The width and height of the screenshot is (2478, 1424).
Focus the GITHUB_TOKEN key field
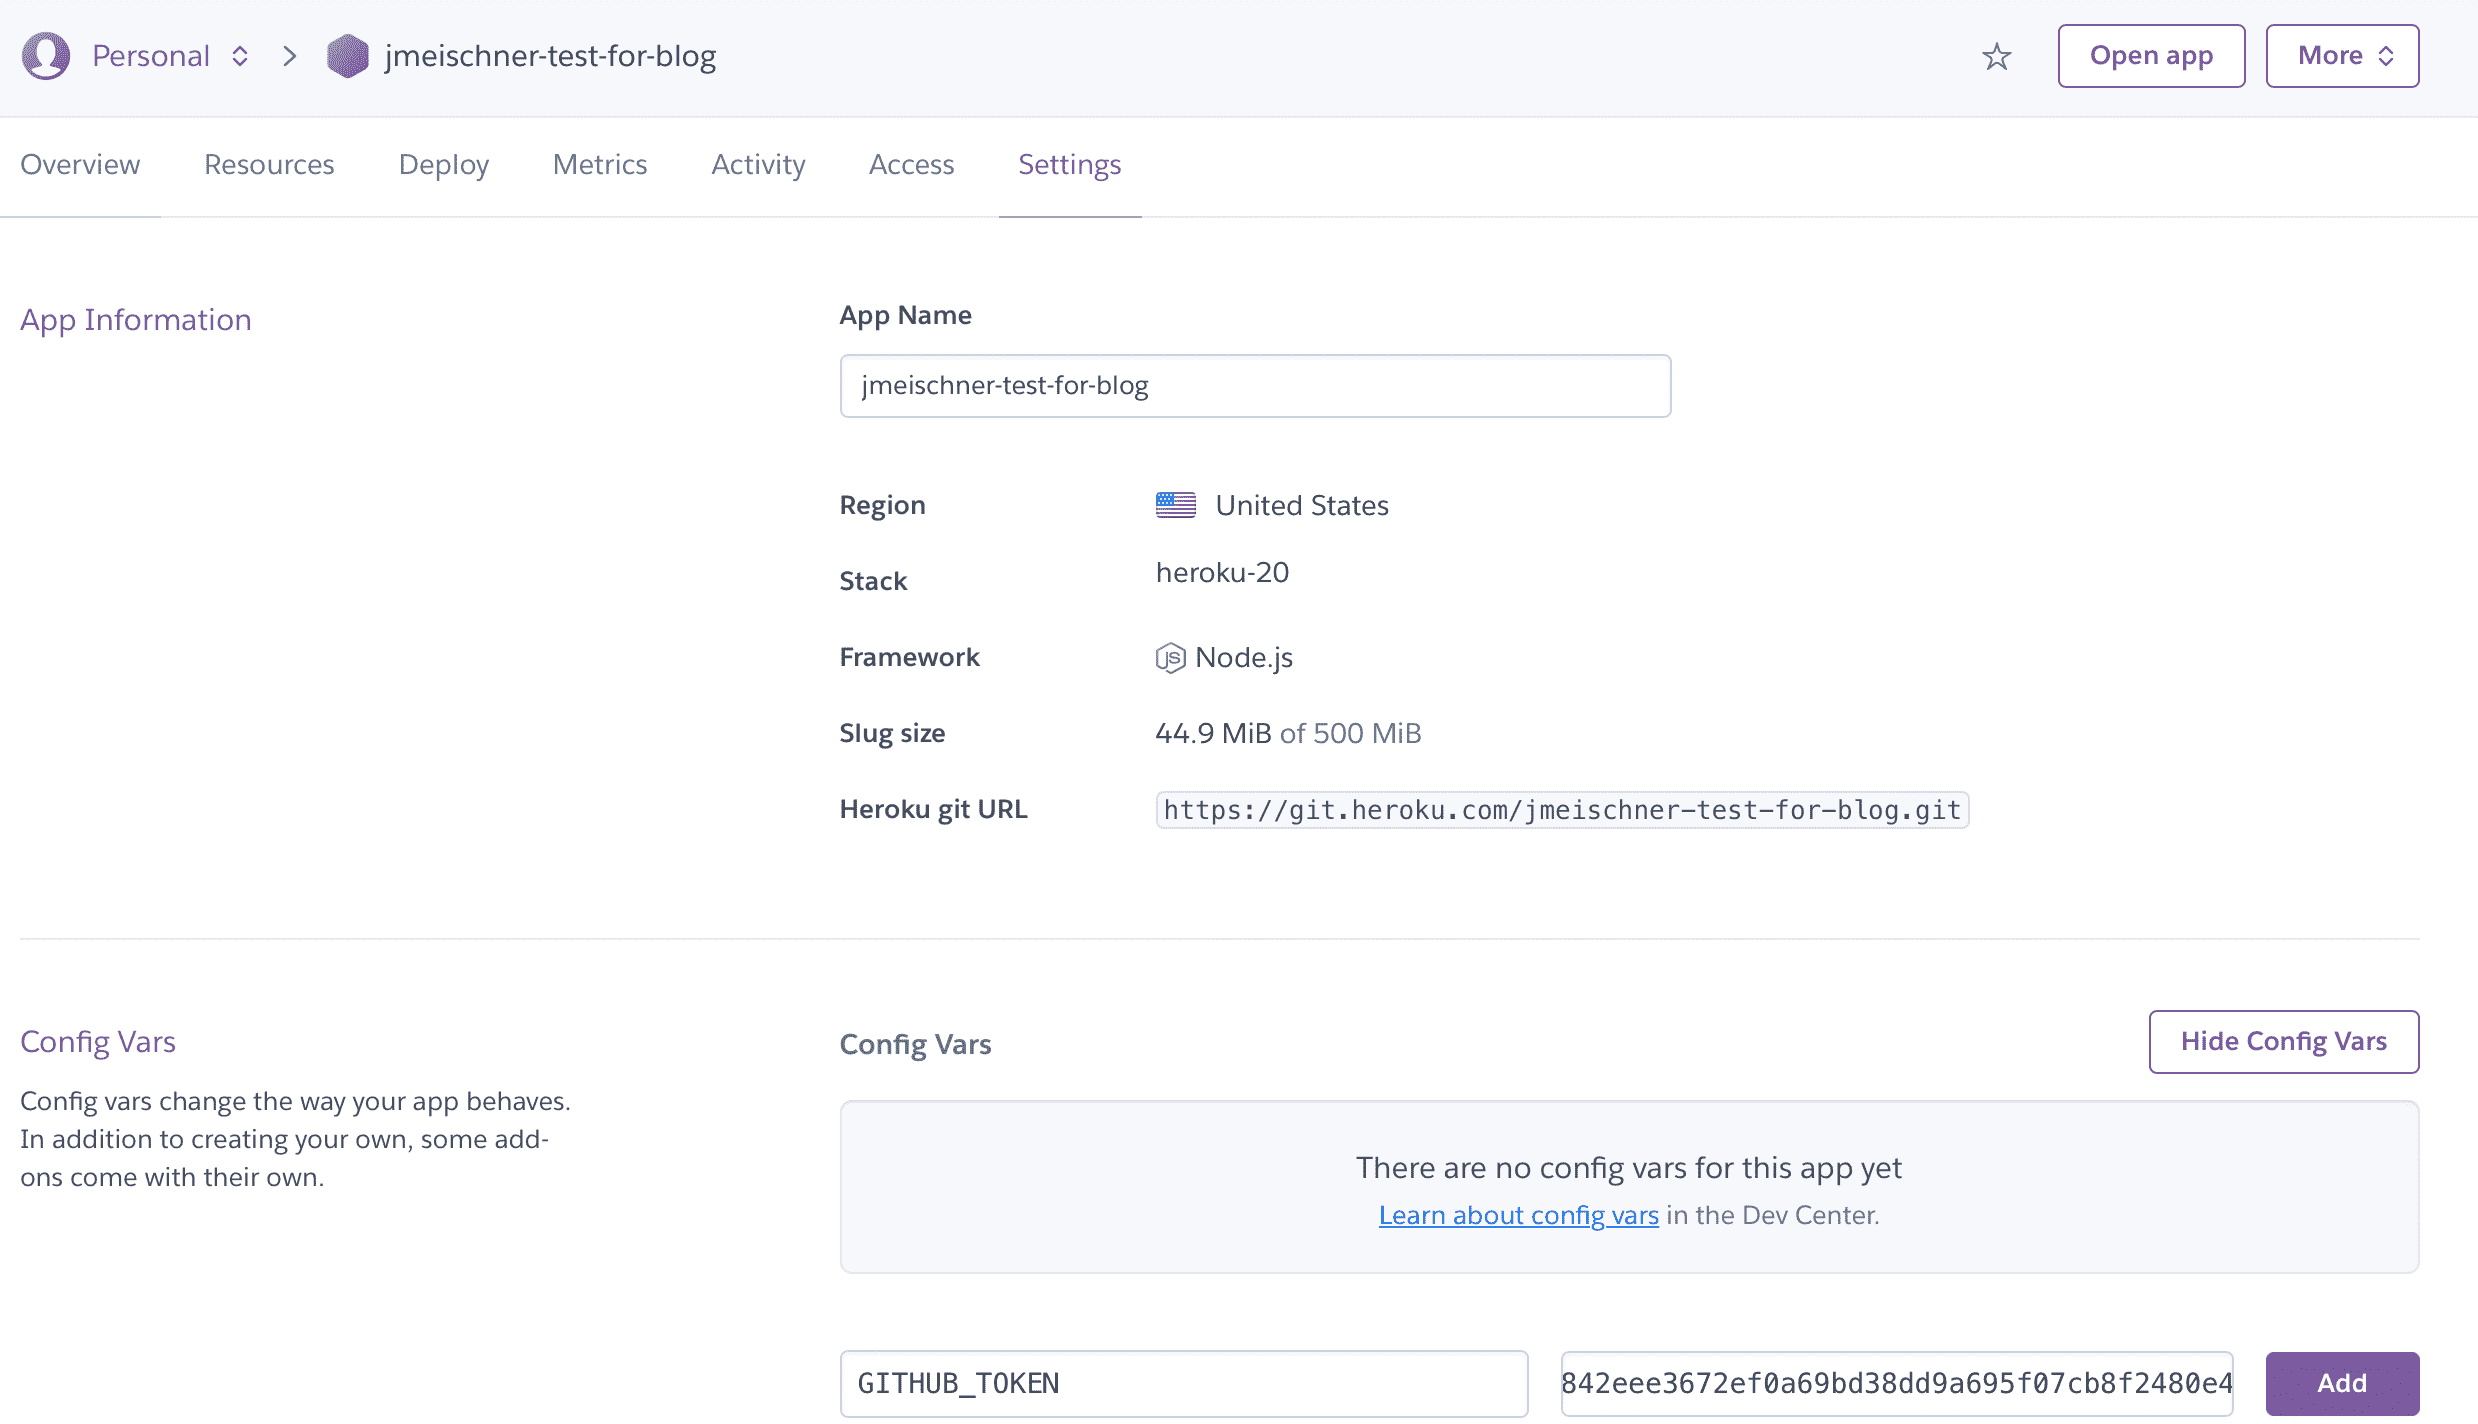[x=1184, y=1383]
